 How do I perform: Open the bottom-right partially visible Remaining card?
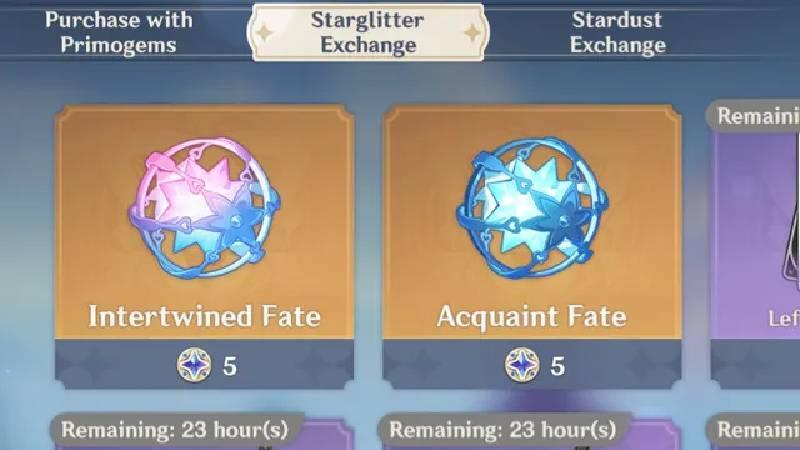pos(754,432)
